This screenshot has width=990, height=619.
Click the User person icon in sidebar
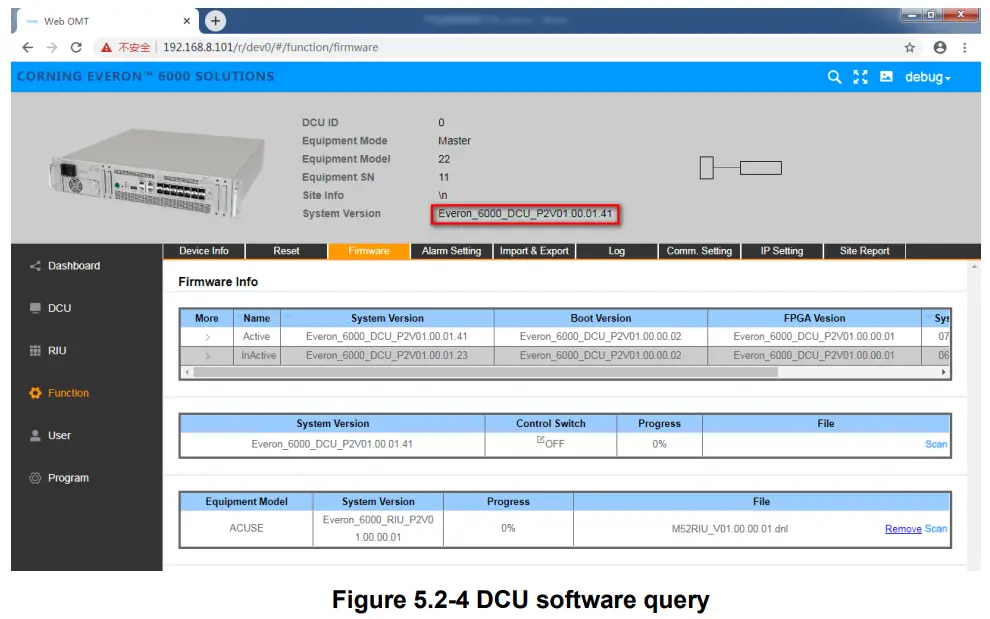(x=35, y=435)
